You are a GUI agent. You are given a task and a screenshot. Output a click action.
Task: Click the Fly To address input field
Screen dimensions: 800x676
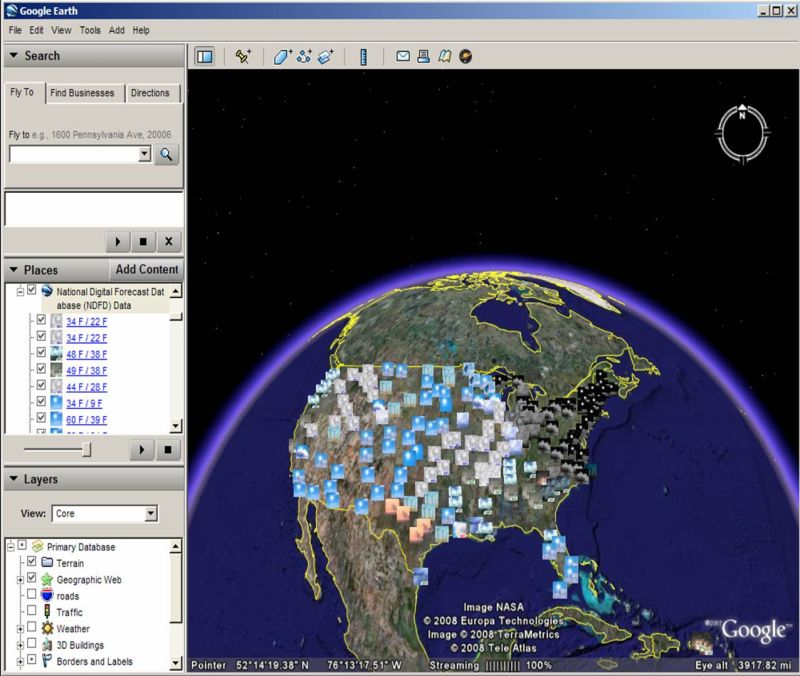pyautogui.click(x=74, y=154)
